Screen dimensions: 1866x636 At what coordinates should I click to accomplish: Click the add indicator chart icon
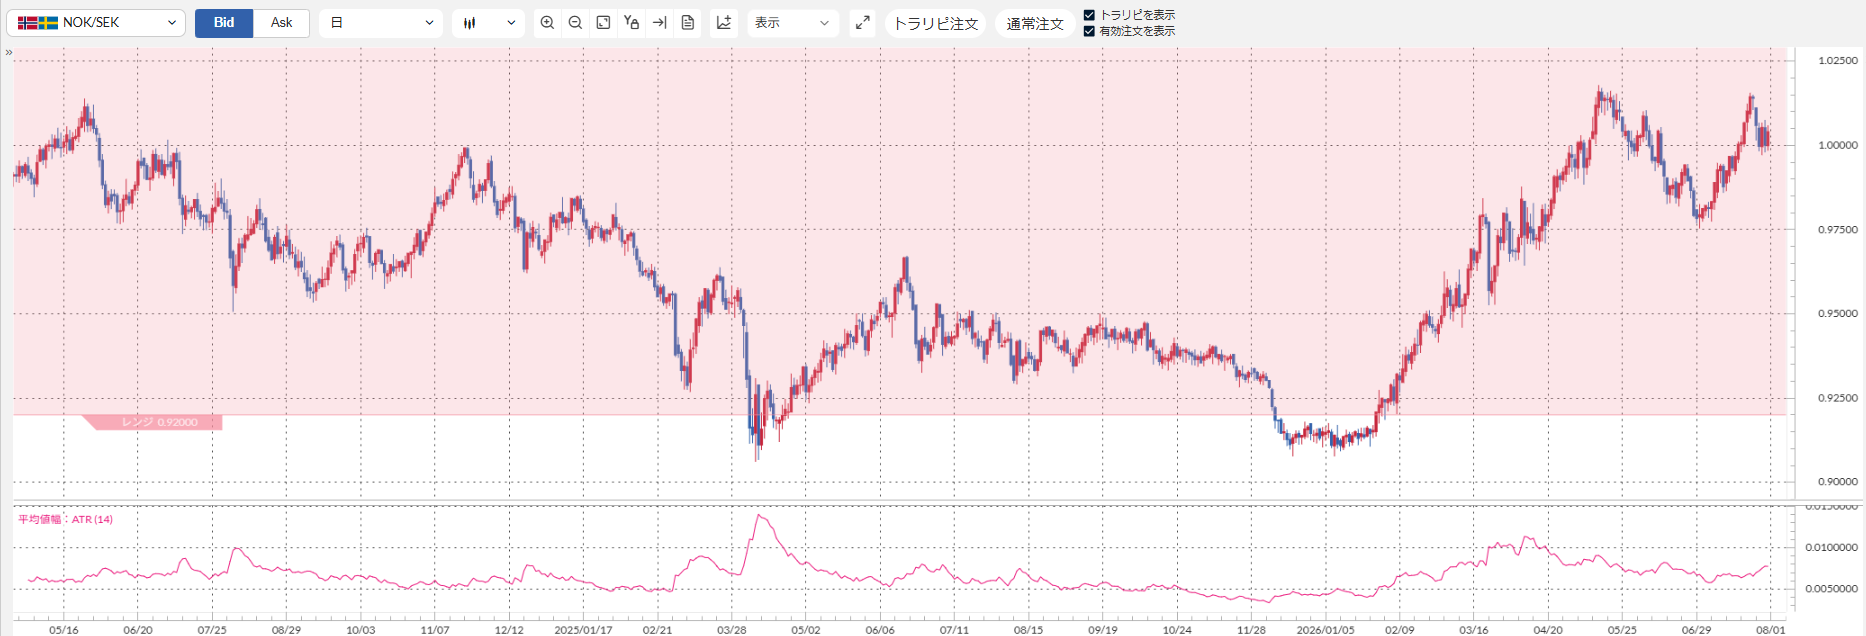pos(724,23)
